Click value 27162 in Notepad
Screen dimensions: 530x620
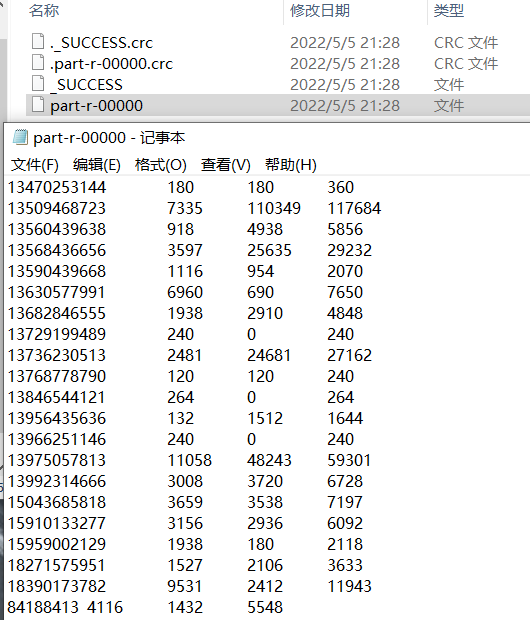(x=350, y=355)
